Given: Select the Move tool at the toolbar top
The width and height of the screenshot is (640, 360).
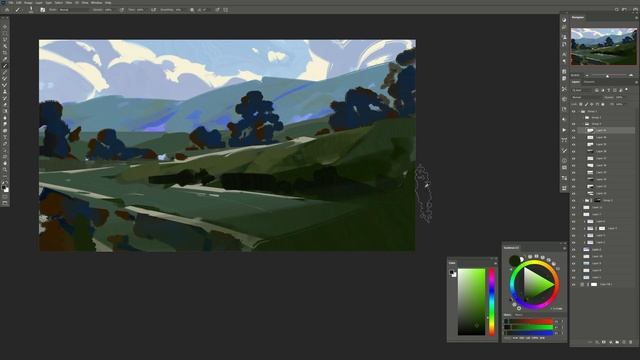Looking at the screenshot, I should 5,27.
